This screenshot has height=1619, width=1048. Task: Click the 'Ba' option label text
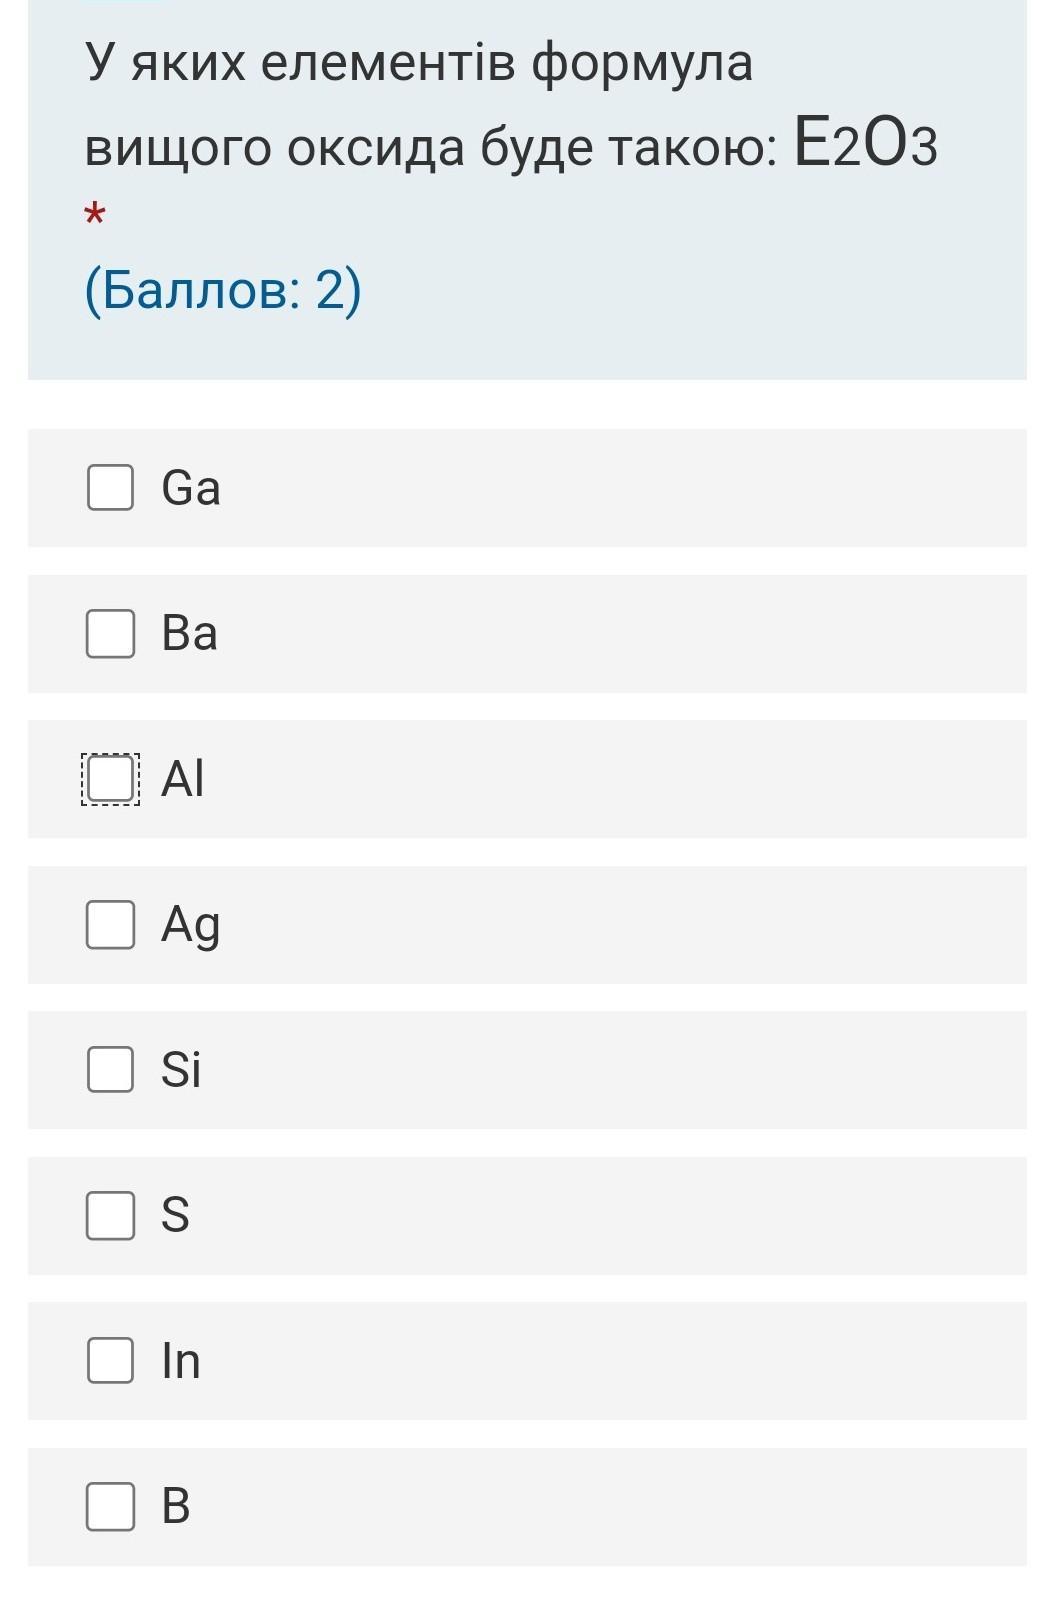(189, 634)
